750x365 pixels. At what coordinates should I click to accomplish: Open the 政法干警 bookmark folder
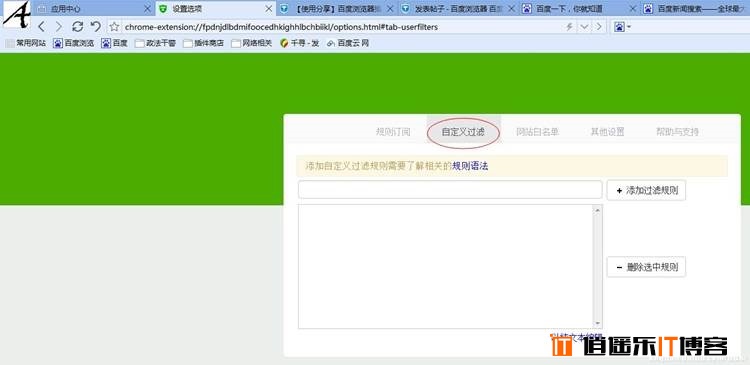pyautogui.click(x=156, y=43)
